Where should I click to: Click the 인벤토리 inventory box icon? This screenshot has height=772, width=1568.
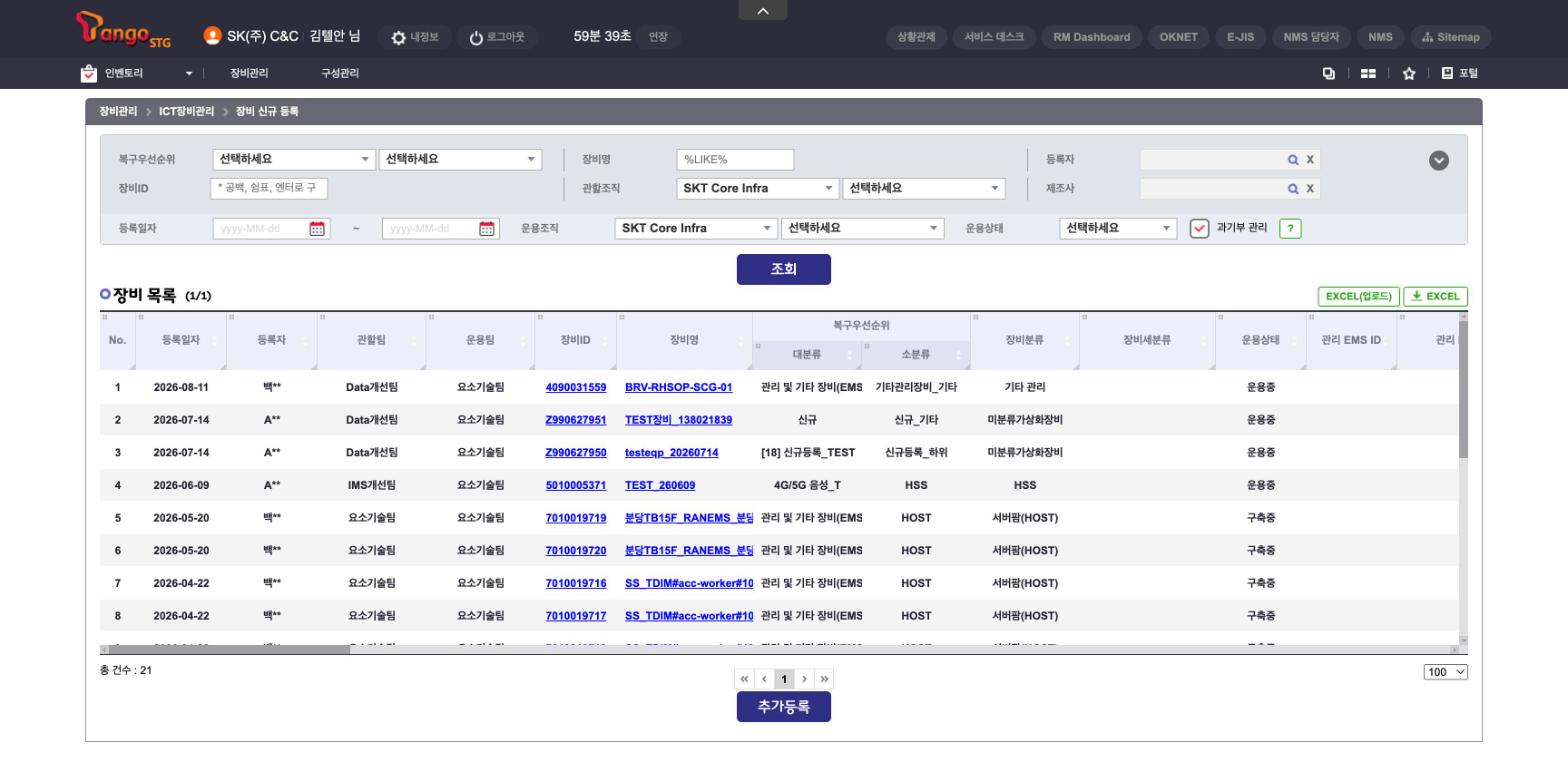[89, 73]
